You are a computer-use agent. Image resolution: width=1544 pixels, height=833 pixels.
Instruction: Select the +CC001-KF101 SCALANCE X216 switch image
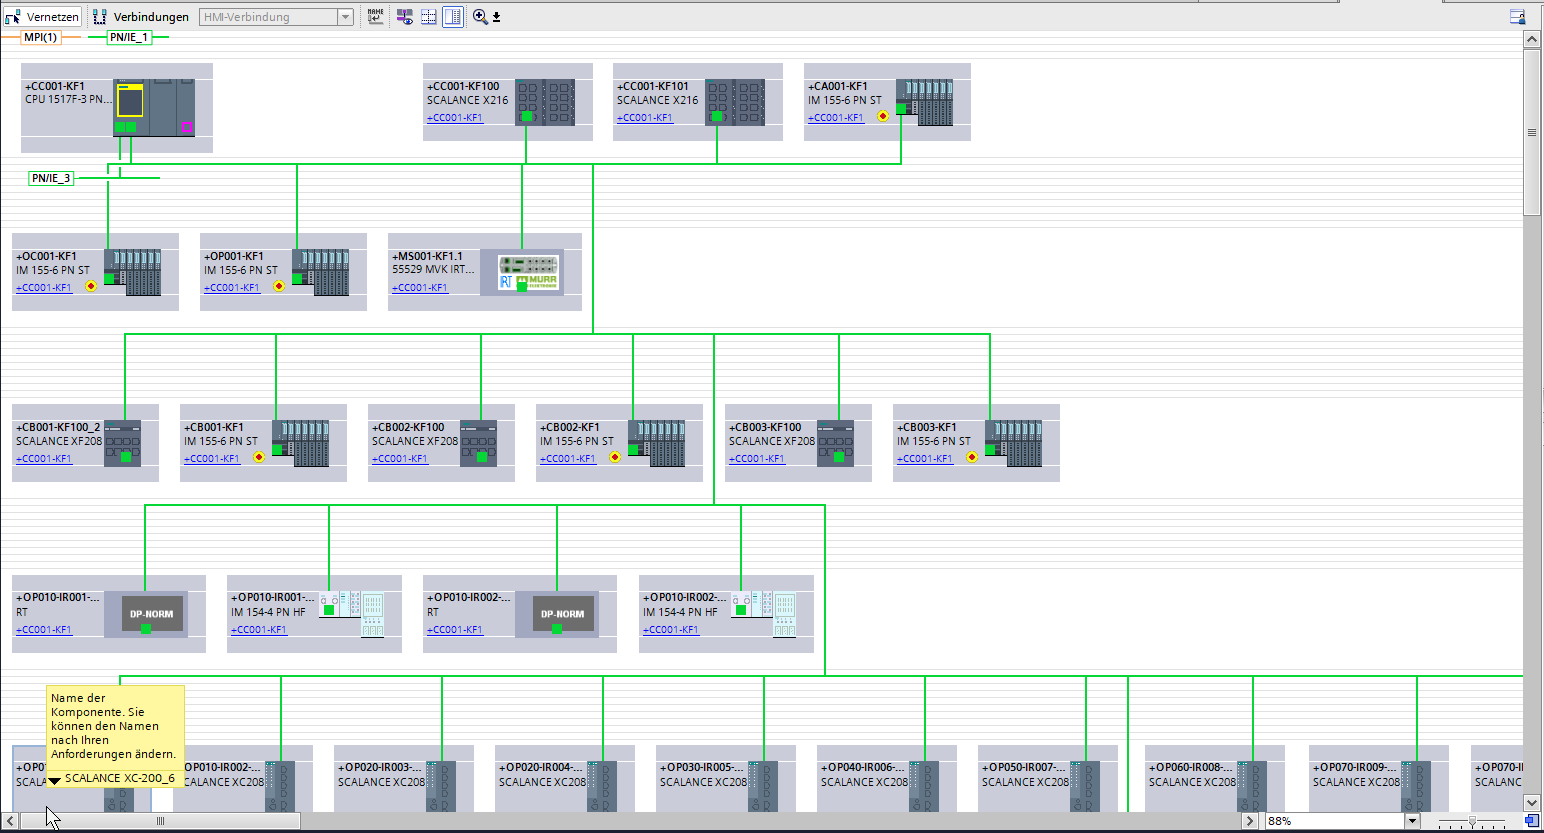click(x=735, y=102)
